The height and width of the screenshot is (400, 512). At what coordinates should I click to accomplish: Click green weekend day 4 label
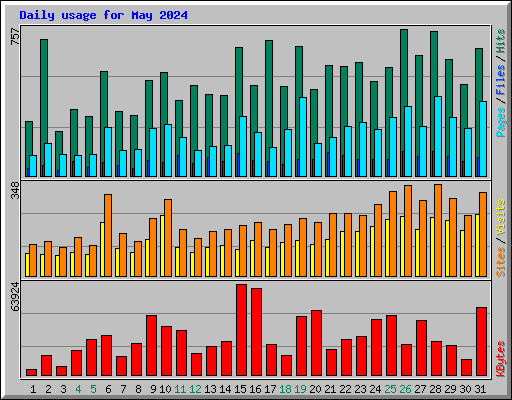[78, 389]
